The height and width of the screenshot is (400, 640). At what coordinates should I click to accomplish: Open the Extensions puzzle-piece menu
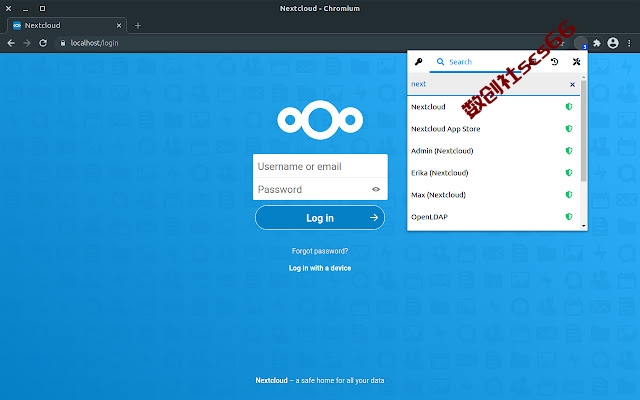pyautogui.click(x=597, y=43)
